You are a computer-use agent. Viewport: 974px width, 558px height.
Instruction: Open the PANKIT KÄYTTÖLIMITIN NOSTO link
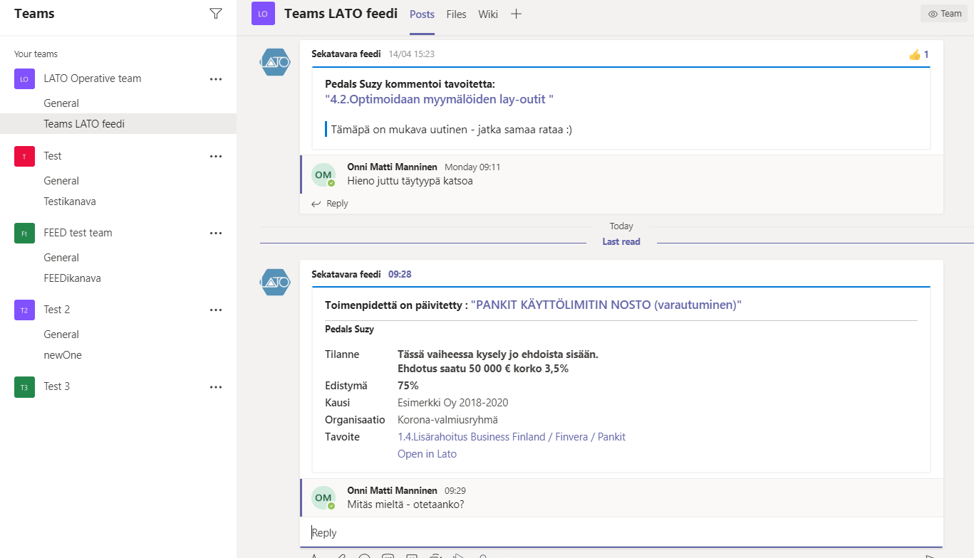tap(606, 305)
